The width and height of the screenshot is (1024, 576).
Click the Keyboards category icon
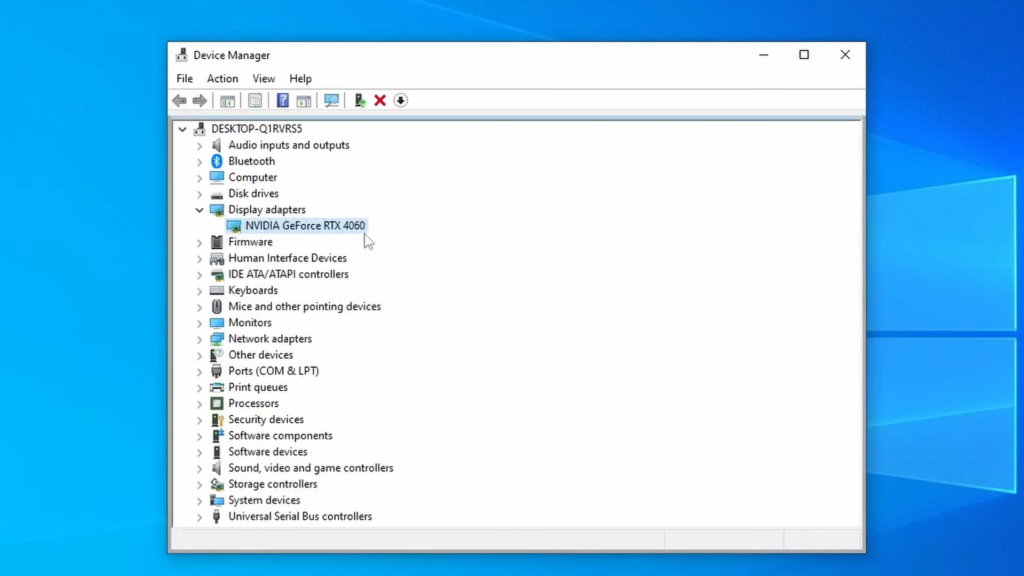(x=217, y=291)
